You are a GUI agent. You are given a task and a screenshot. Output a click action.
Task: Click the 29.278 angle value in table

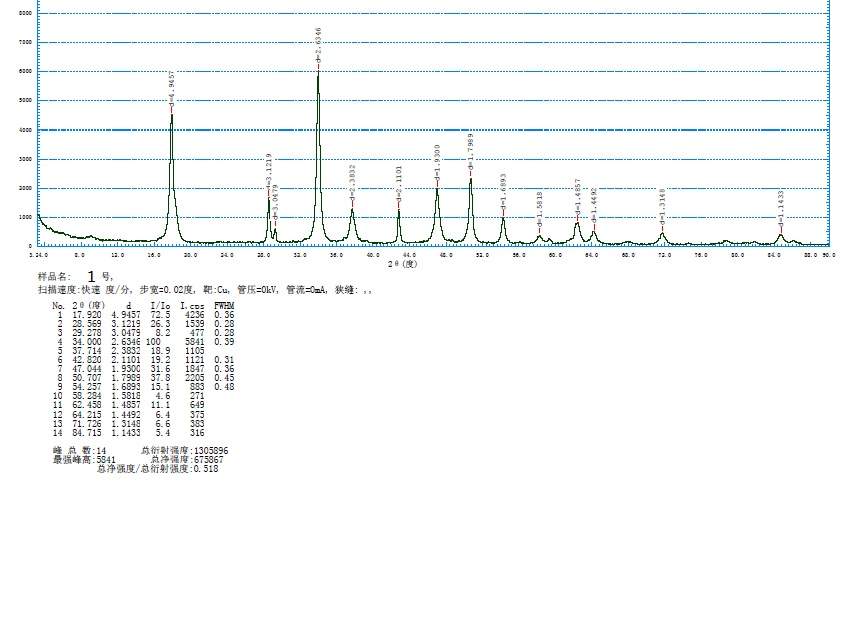tap(87, 333)
